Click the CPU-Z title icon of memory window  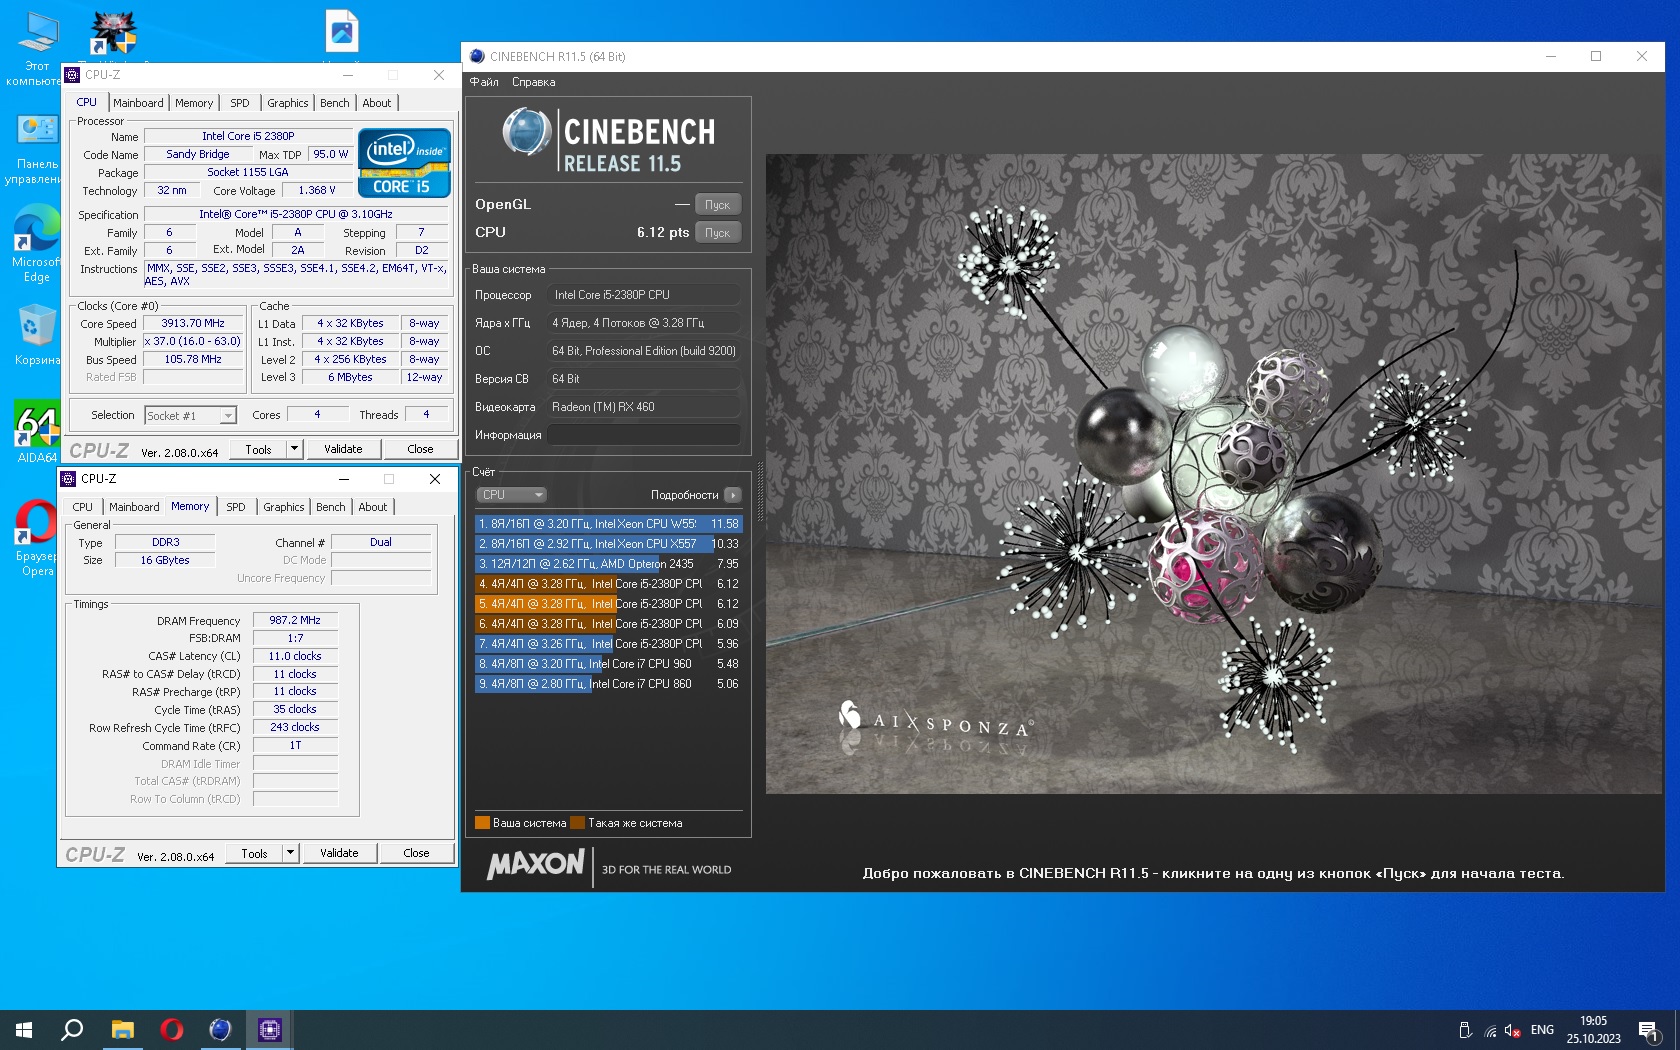(68, 479)
